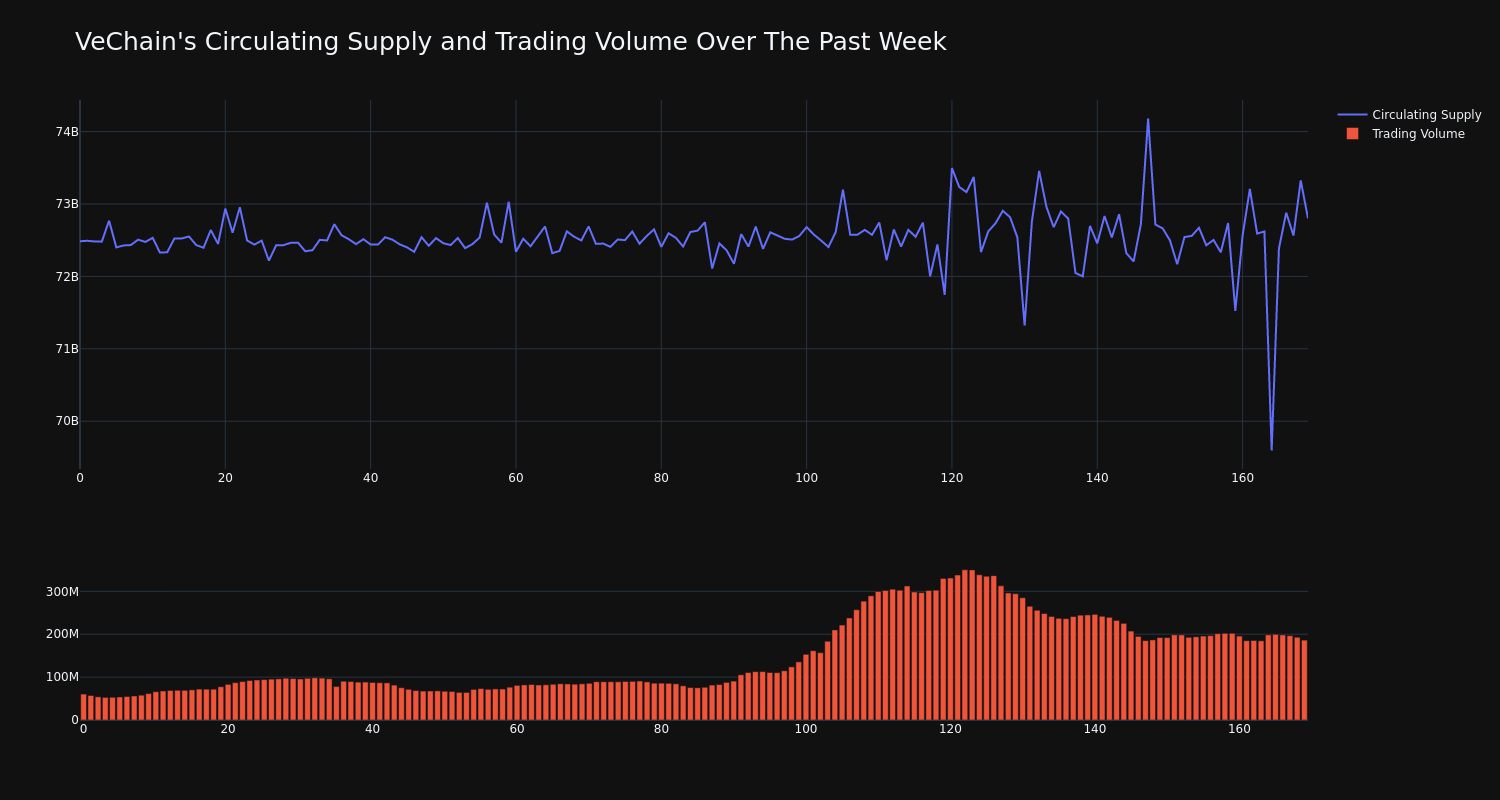The width and height of the screenshot is (1500, 800).
Task: Click the 120 tick on the upper x-axis
Action: click(x=951, y=478)
